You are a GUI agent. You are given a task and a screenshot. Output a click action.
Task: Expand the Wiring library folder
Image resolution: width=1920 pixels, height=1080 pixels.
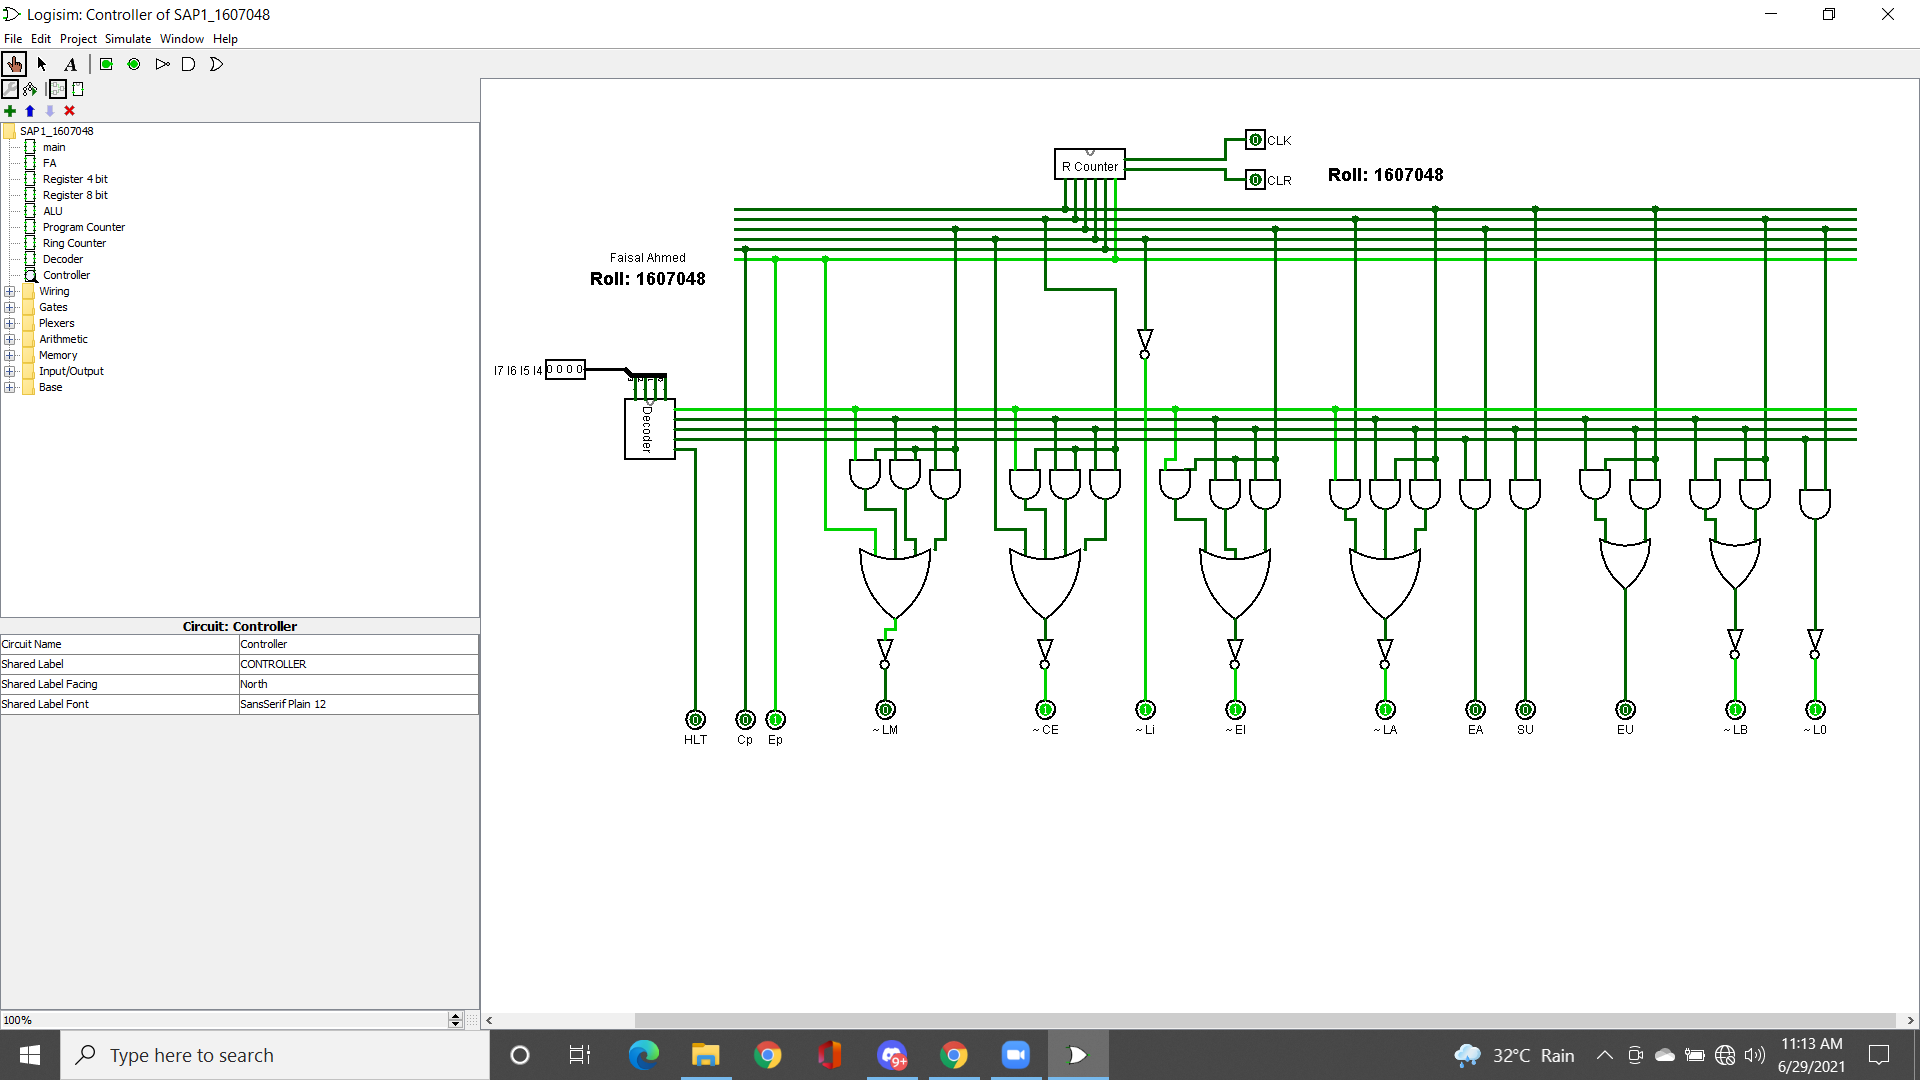tap(10, 291)
